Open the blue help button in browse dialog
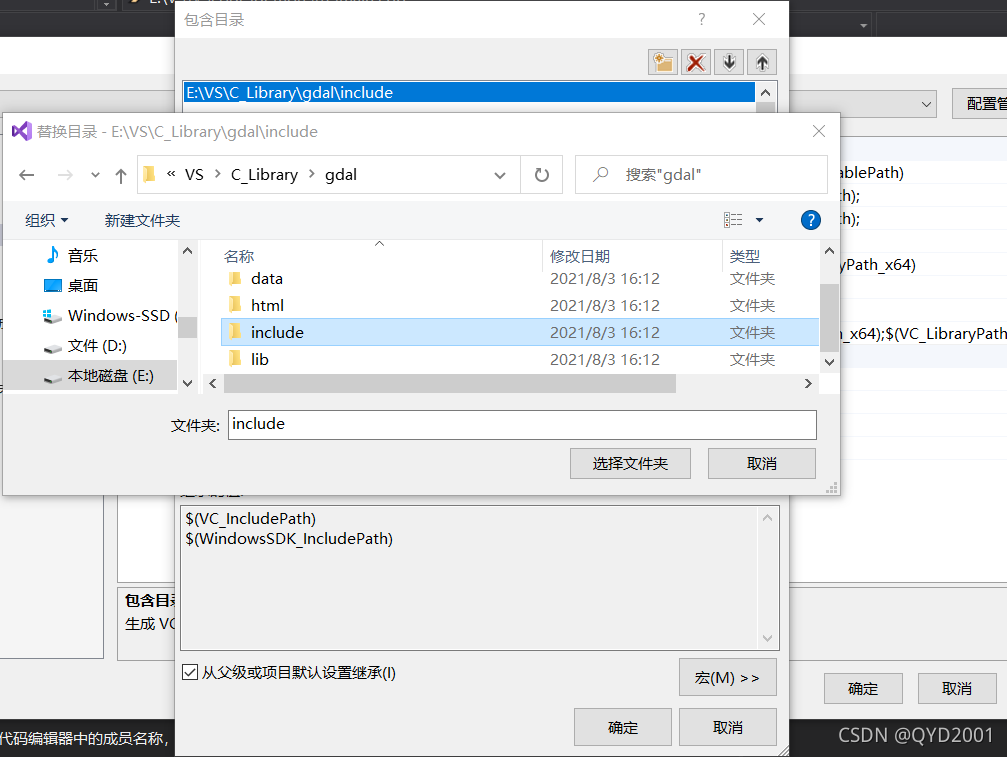This screenshot has width=1007, height=757. (810, 220)
